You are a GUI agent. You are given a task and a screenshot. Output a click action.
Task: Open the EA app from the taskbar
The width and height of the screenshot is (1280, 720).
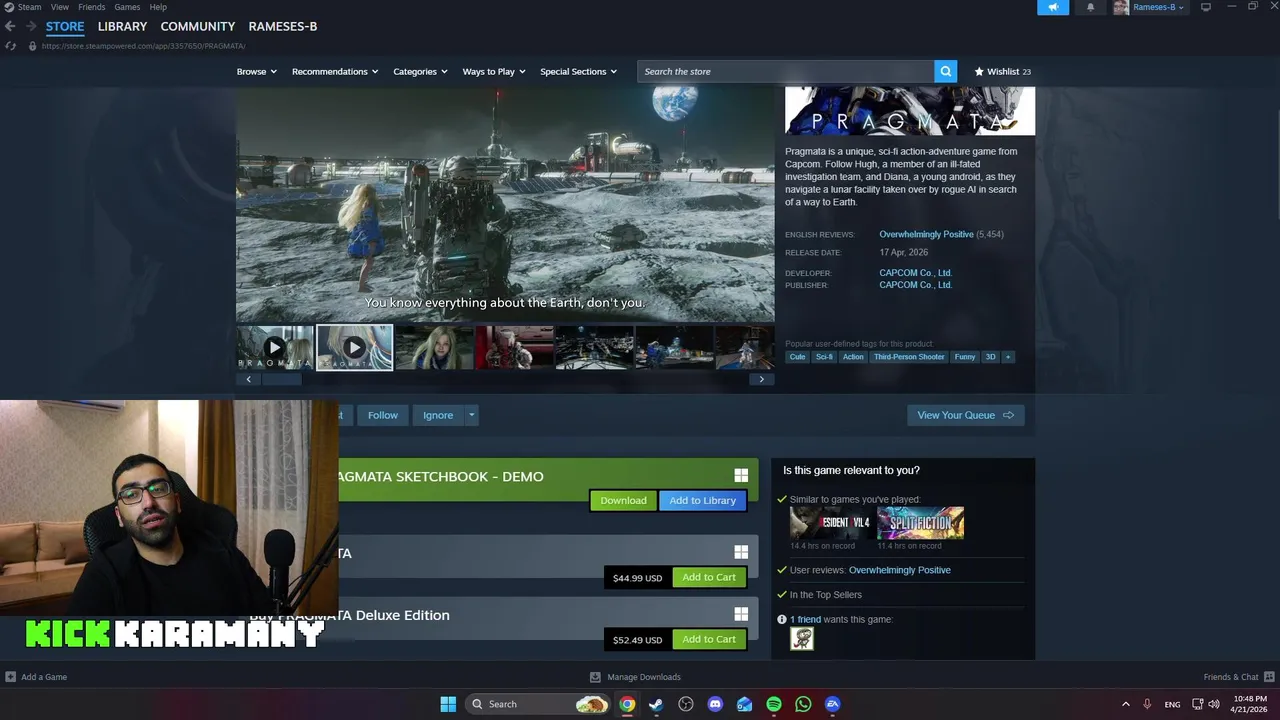(x=832, y=704)
